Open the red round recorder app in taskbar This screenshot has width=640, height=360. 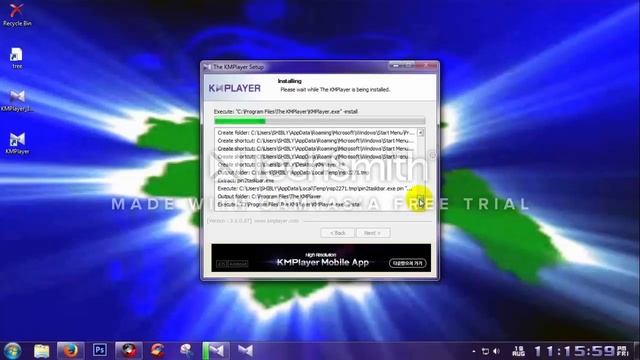(129, 351)
